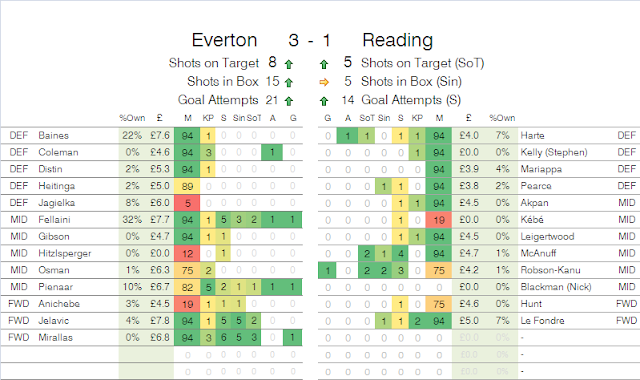Click Baines's £7.6 price cell
Screen dimensions: 640x380
pyautogui.click(x=160, y=136)
